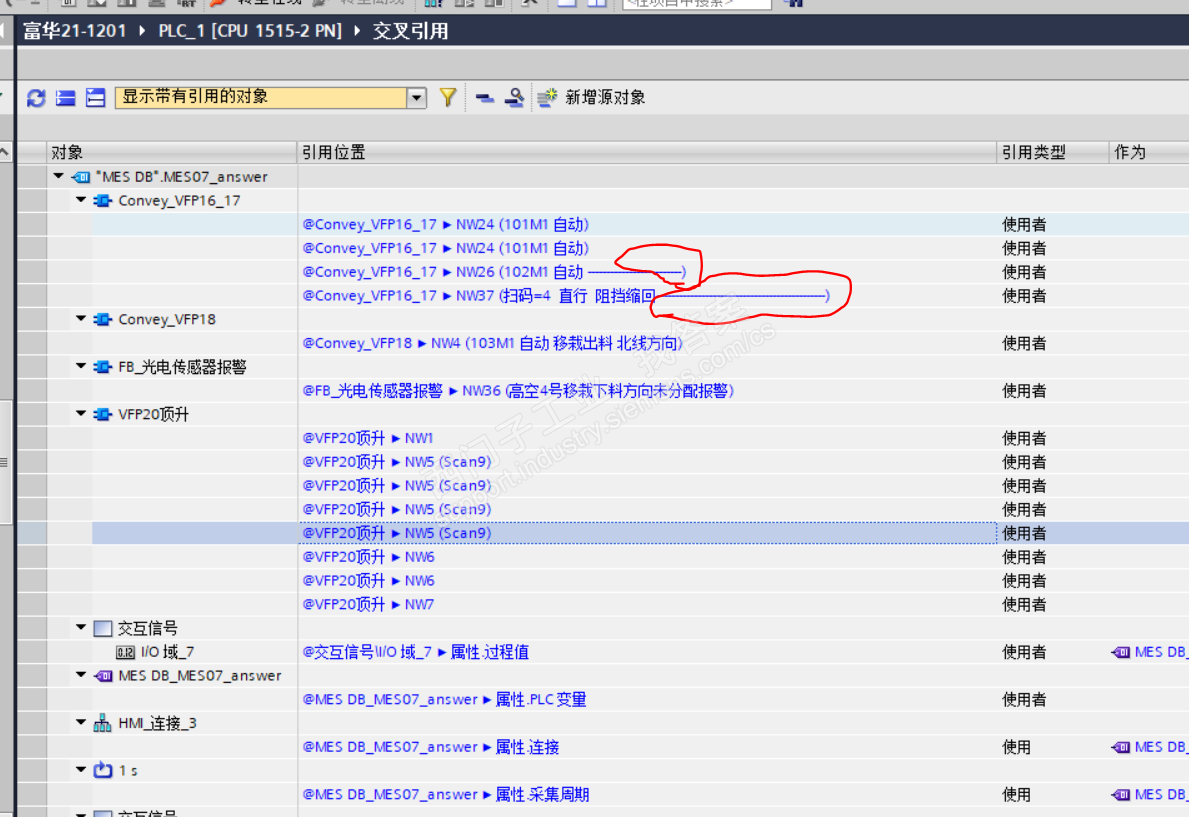Select the HMI_连接_3 tree item
Screen dimensions: 1189x817
point(157,723)
